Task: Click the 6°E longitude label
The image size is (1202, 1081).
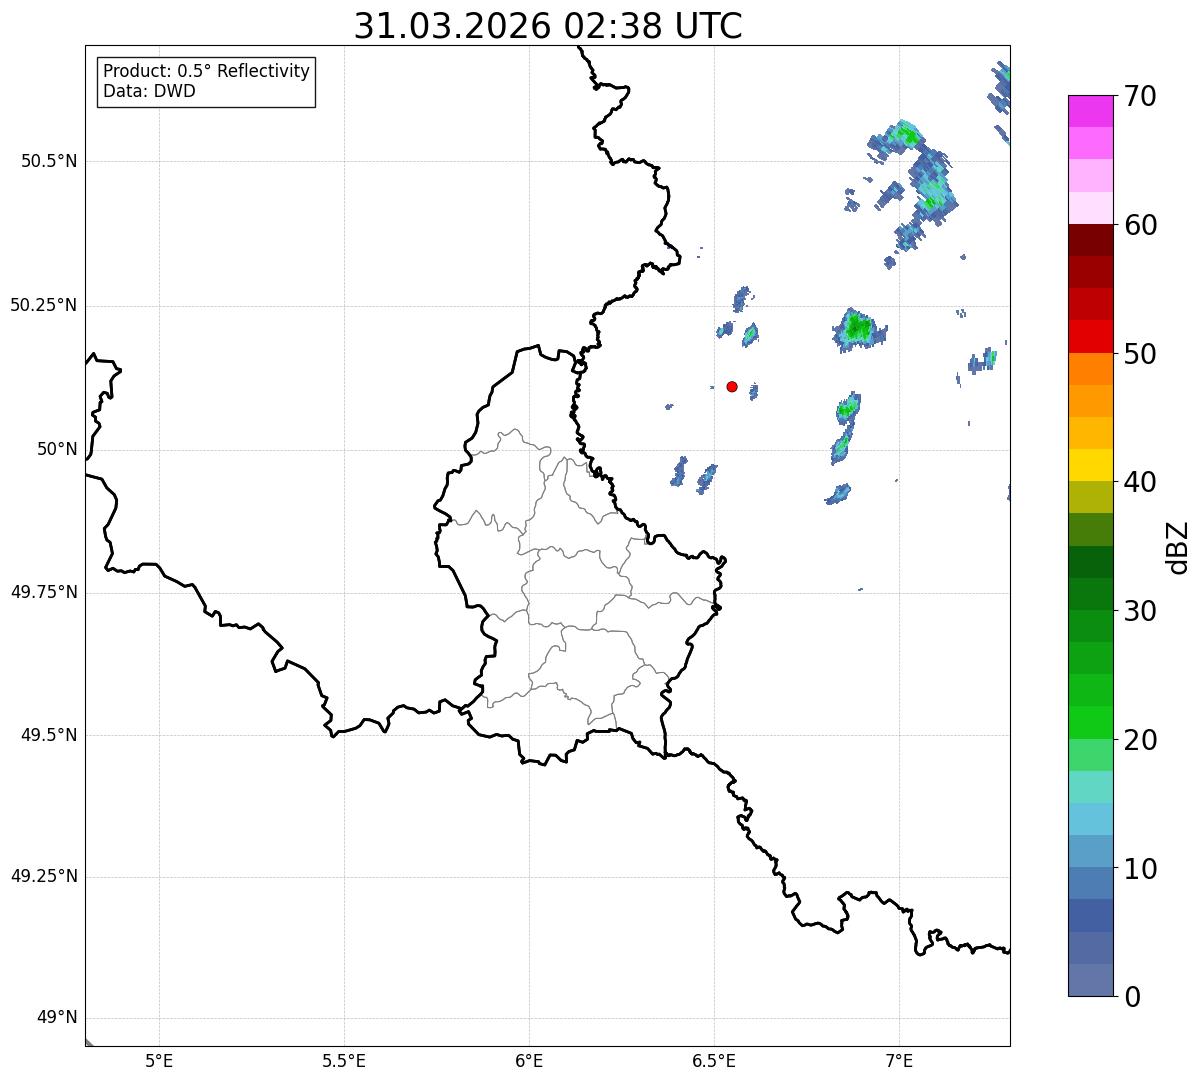Action: 529,1061
